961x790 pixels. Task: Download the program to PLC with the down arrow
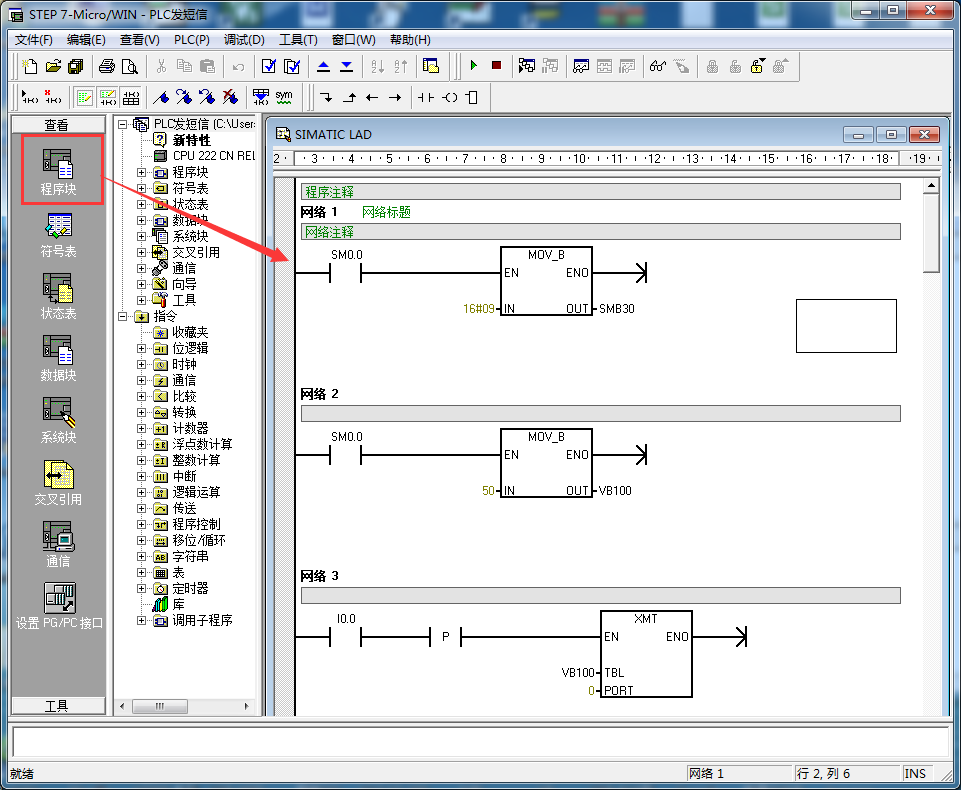click(x=346, y=66)
